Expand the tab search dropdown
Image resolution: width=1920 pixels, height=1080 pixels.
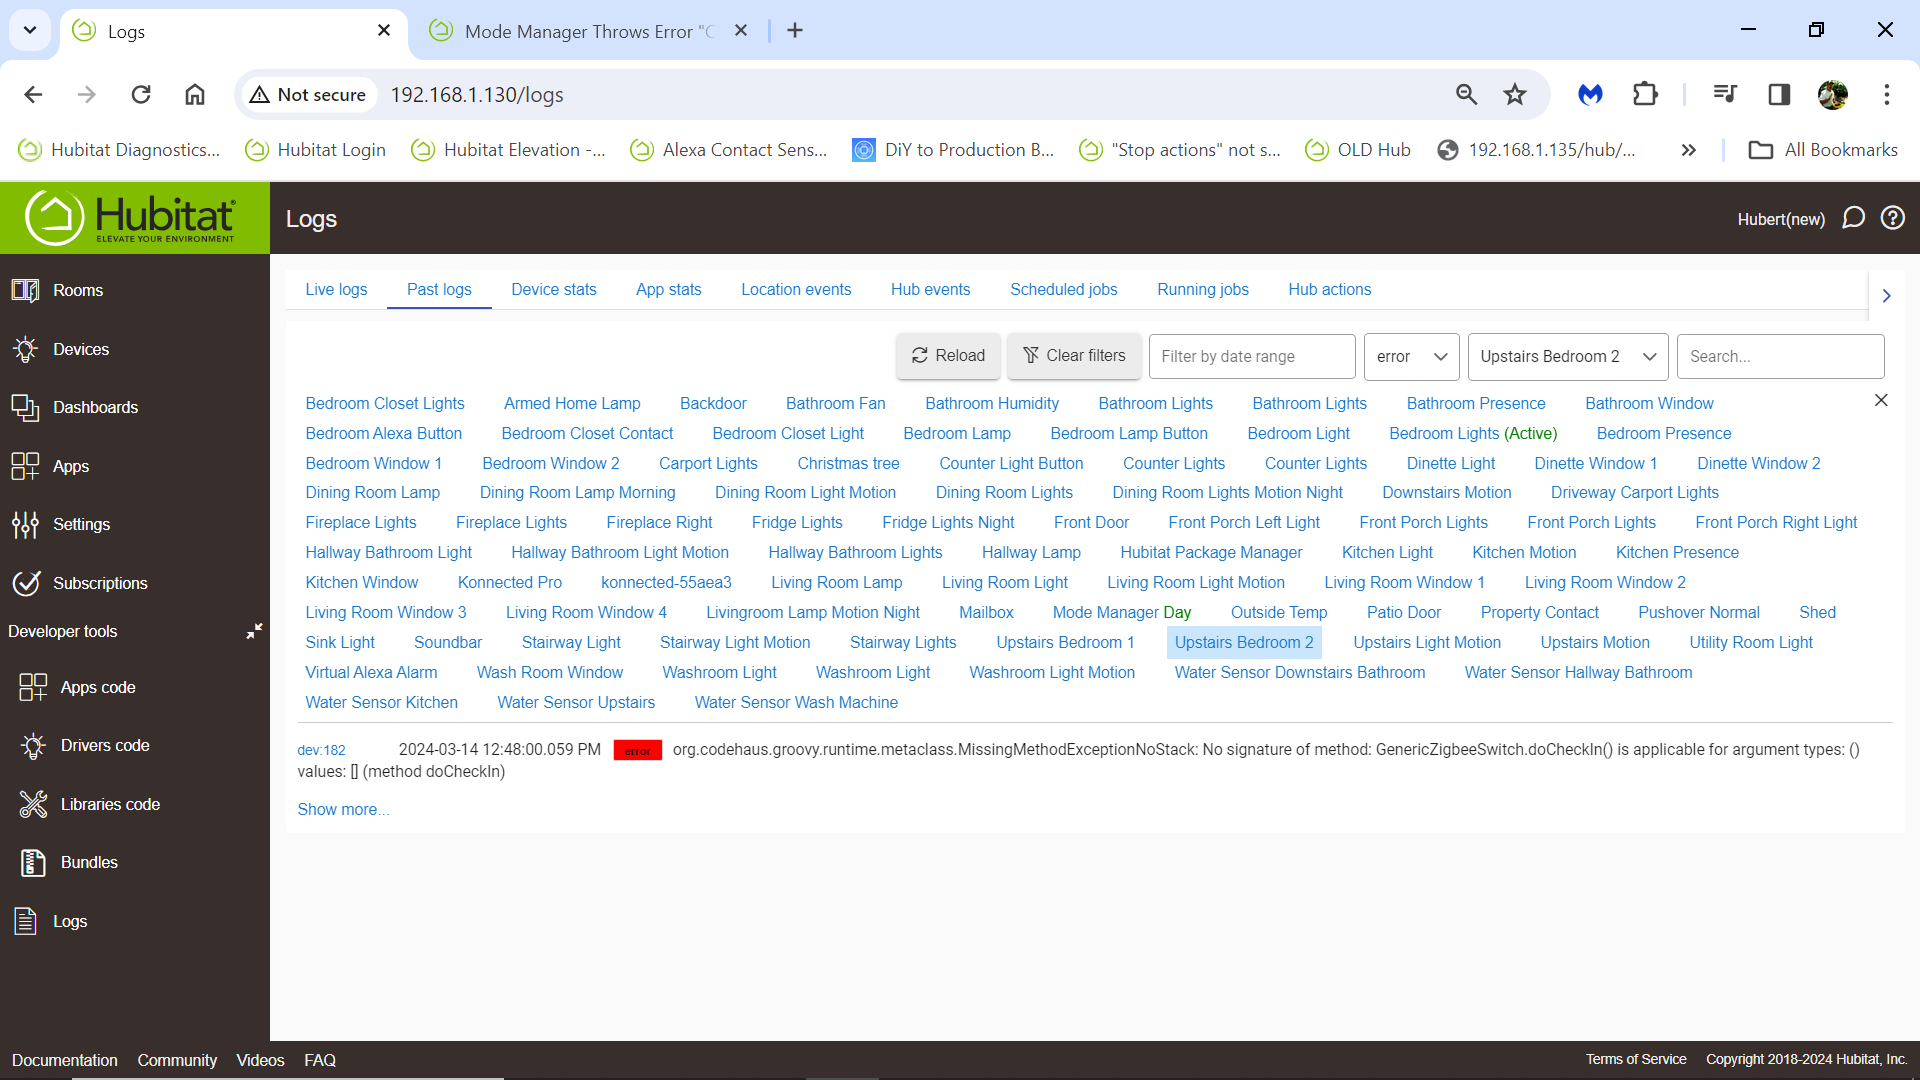click(x=30, y=30)
